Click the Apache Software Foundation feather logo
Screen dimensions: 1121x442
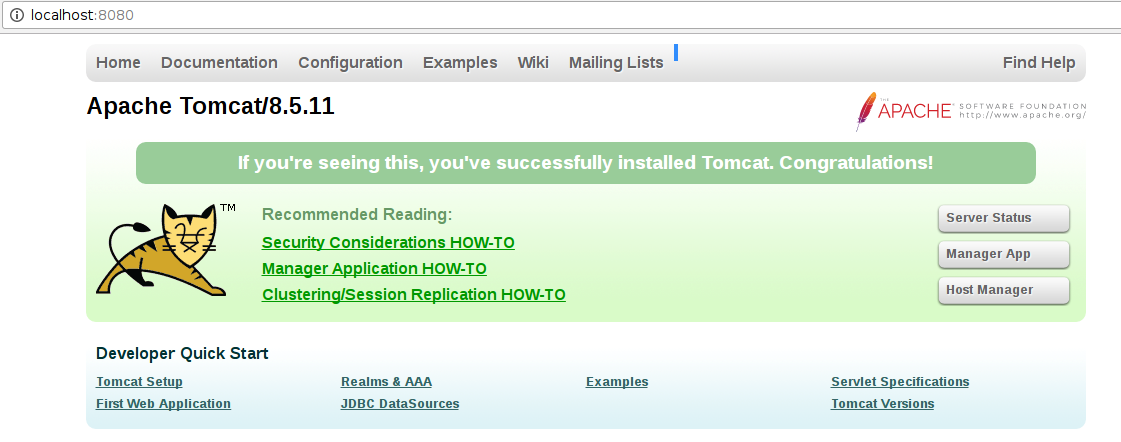[x=971, y=111]
